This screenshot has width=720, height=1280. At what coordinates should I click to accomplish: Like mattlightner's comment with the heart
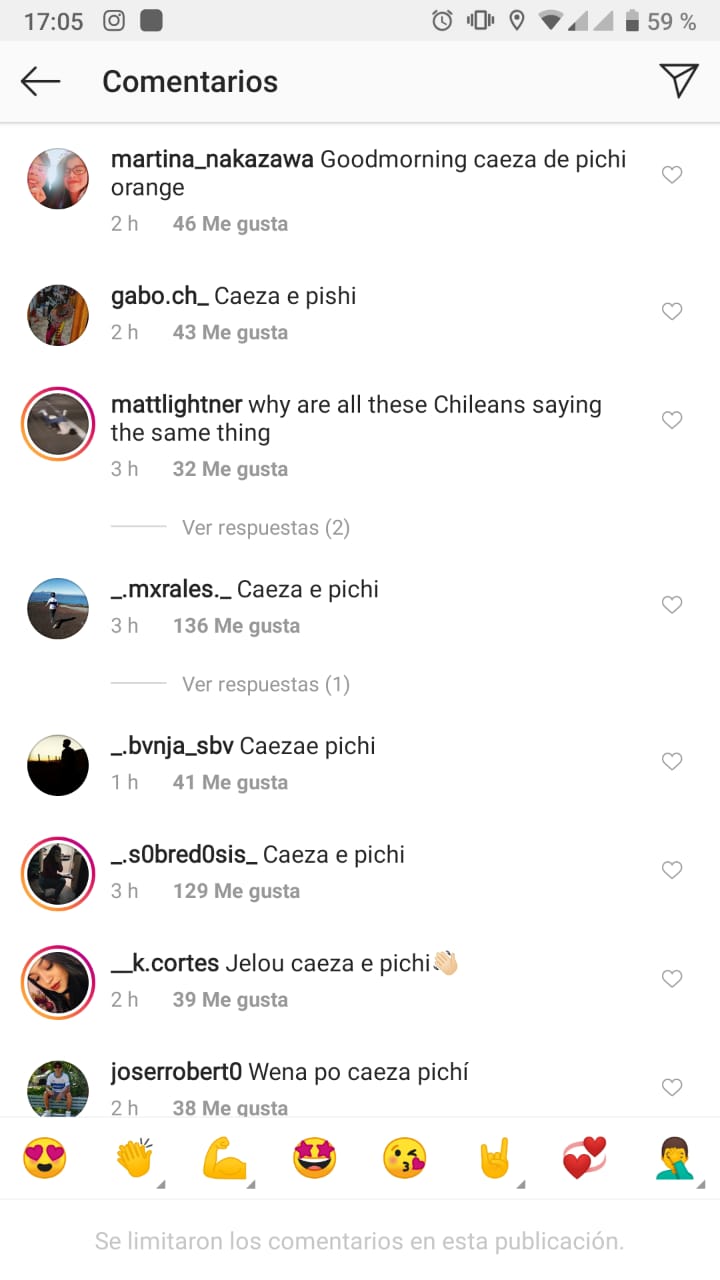coord(673,420)
